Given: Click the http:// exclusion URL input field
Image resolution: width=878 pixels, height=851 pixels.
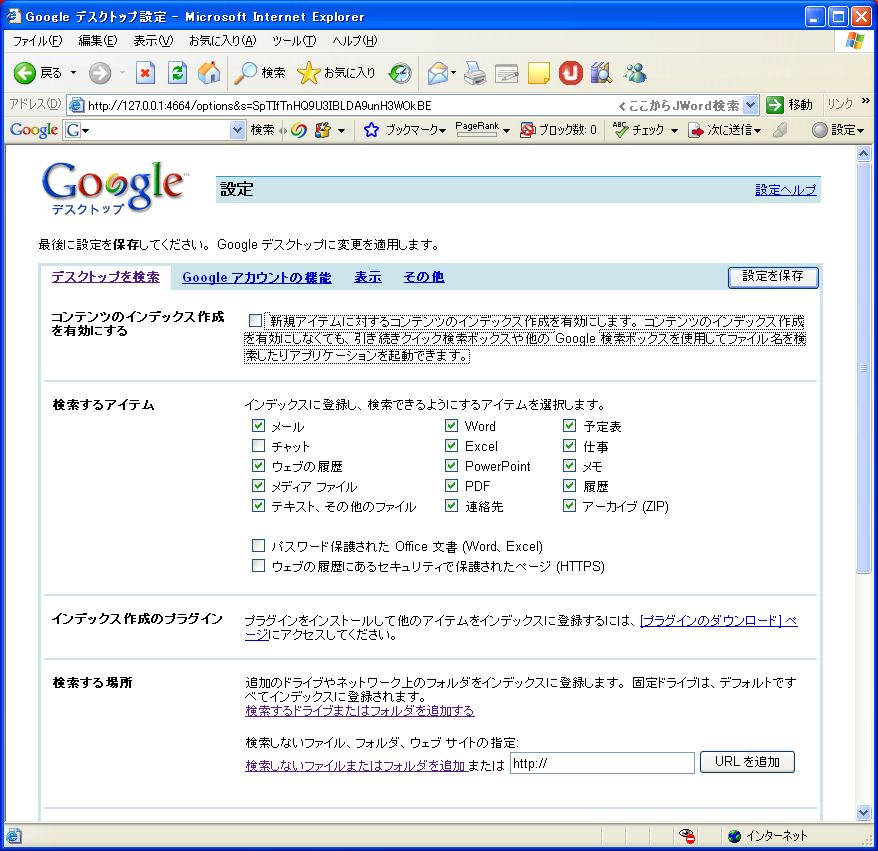Looking at the screenshot, I should (602, 763).
